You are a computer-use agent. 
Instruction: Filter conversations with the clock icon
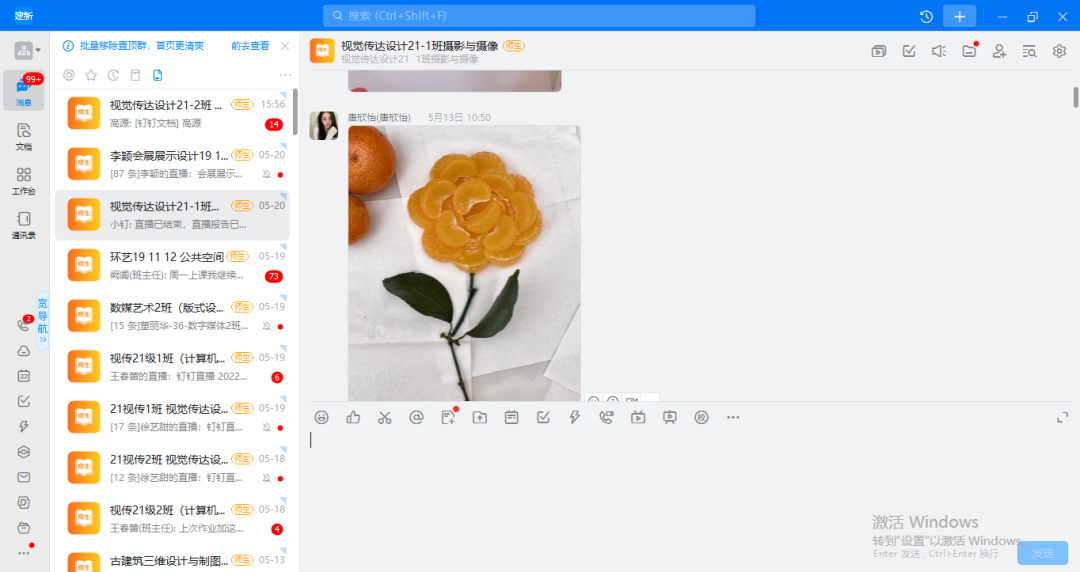[x=113, y=75]
